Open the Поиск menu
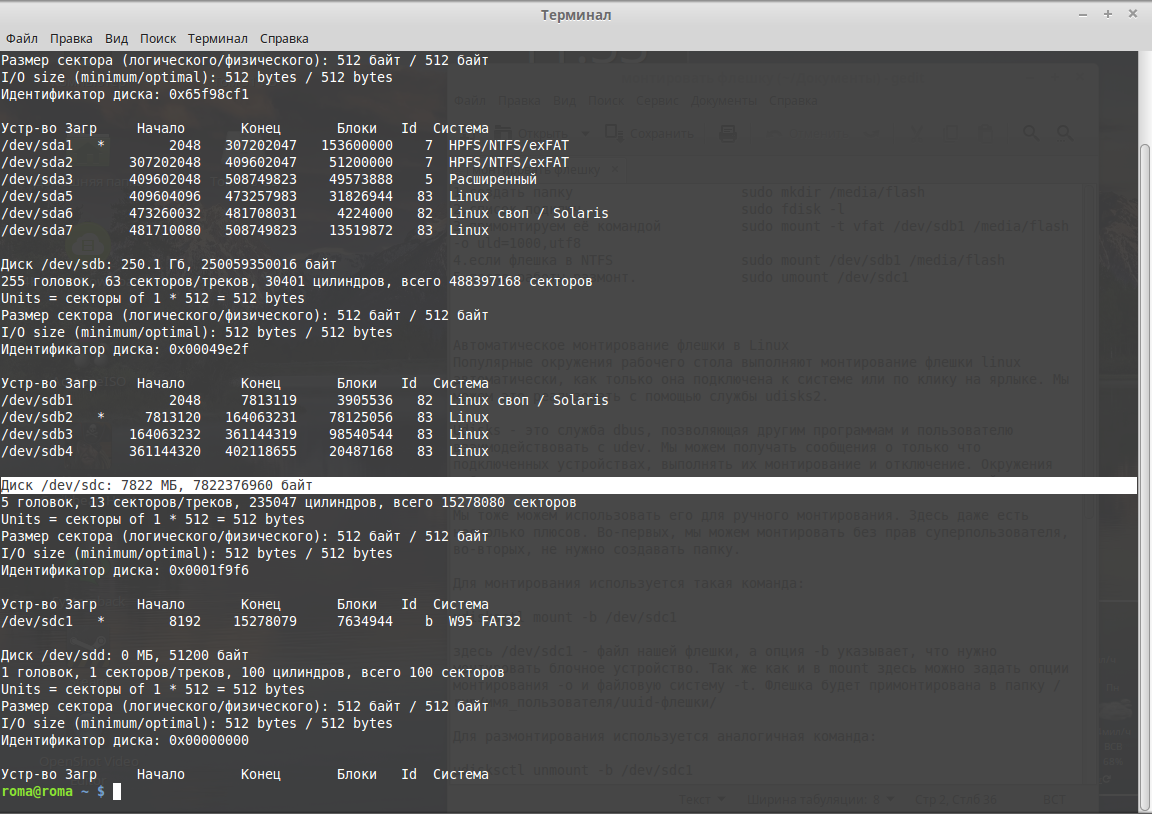The height and width of the screenshot is (814, 1152). pyautogui.click(x=158, y=39)
